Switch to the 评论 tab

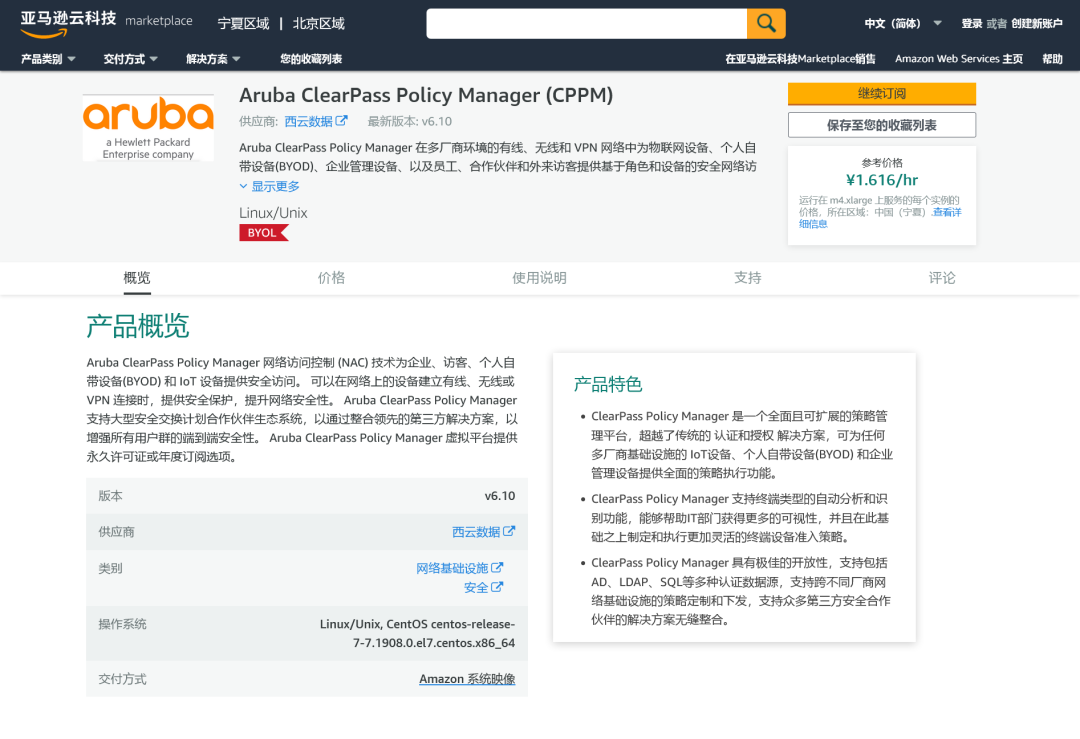click(942, 278)
